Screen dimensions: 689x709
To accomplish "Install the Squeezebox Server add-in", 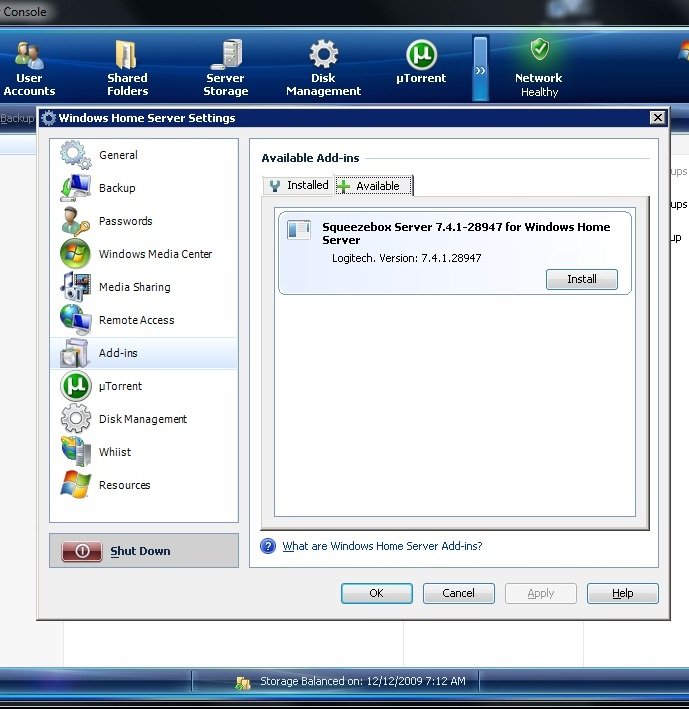I will tap(581, 279).
